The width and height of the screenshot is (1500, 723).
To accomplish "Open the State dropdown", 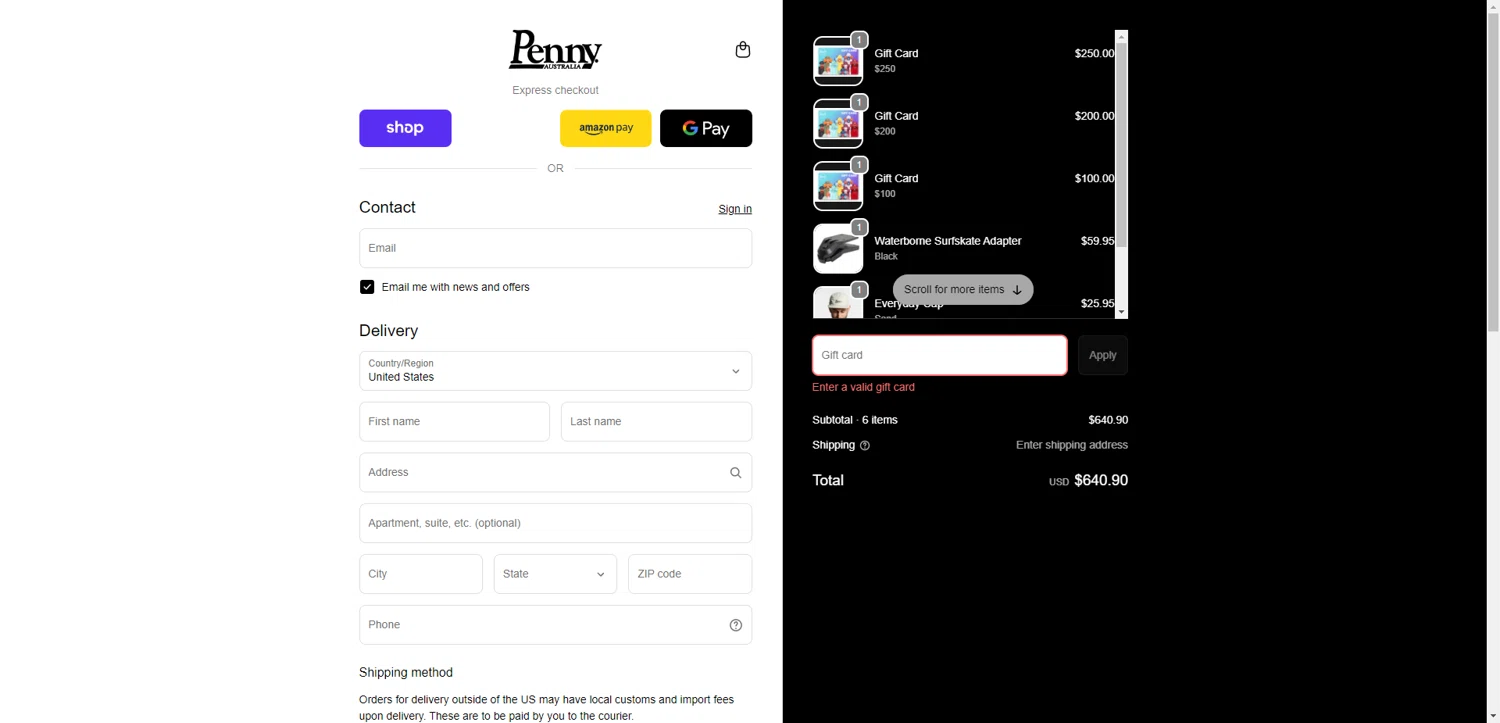I will (556, 574).
